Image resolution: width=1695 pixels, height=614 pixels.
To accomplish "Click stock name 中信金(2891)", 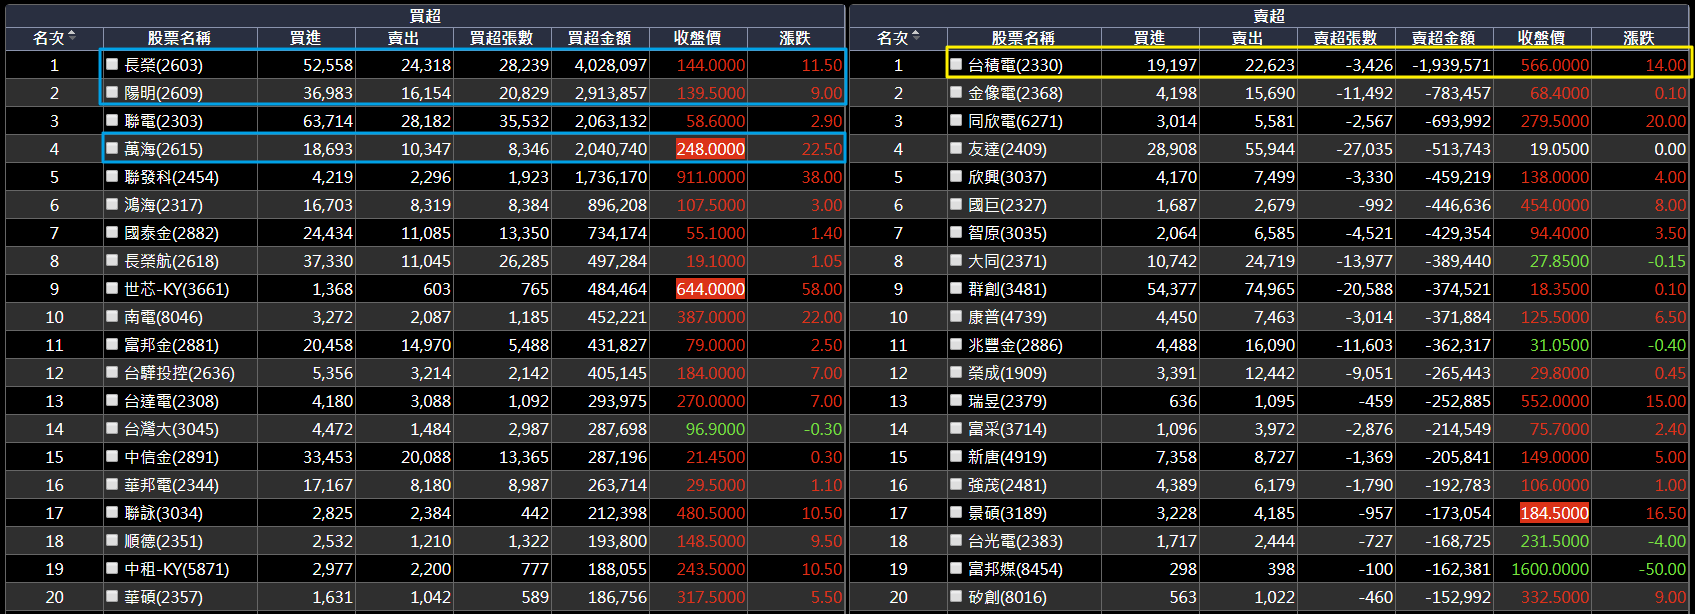I will 171,457.
